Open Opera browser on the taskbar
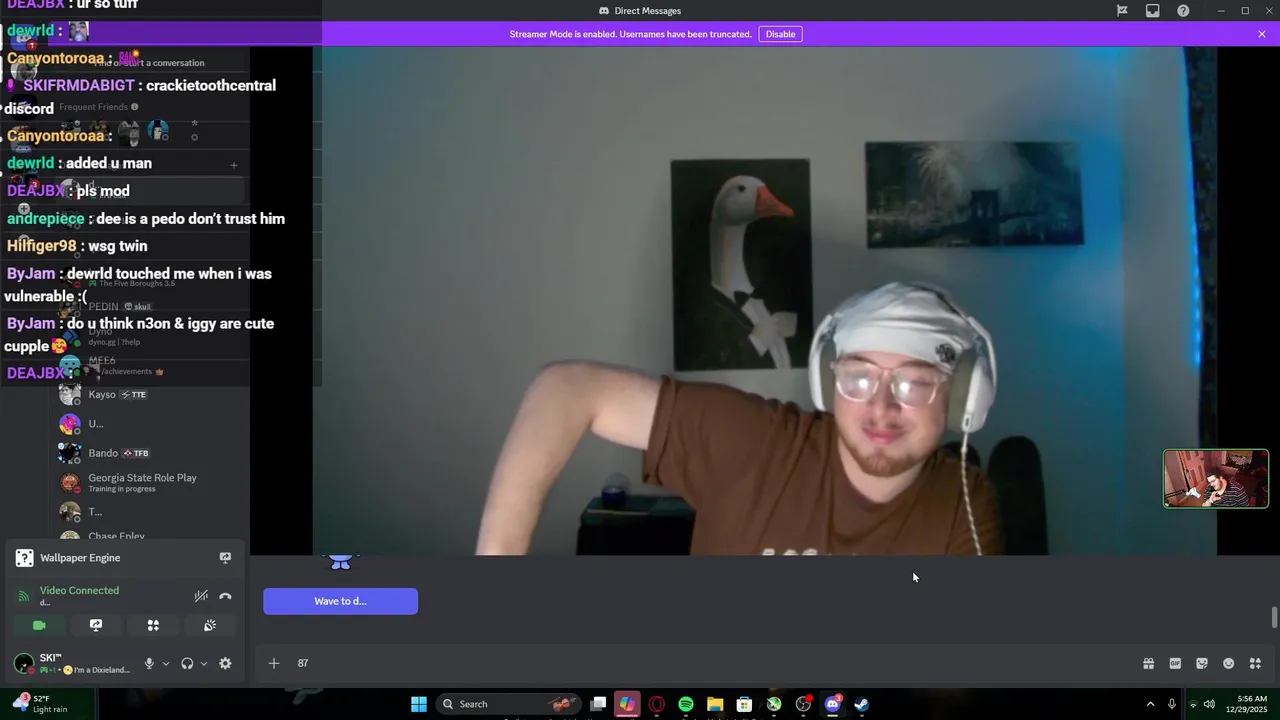Image resolution: width=1280 pixels, height=720 pixels. (657, 704)
